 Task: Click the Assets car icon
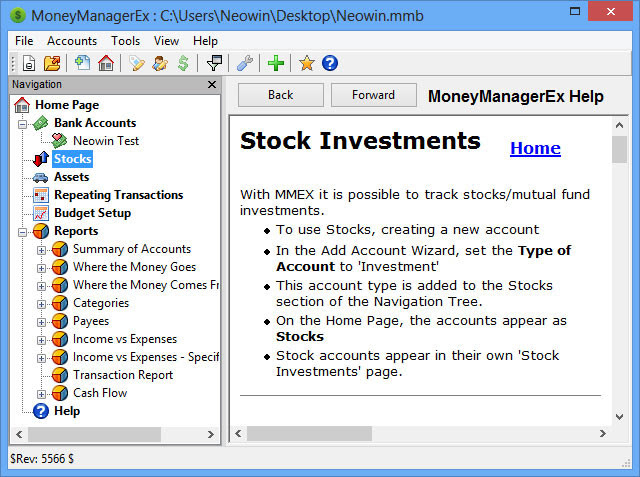click(x=41, y=177)
